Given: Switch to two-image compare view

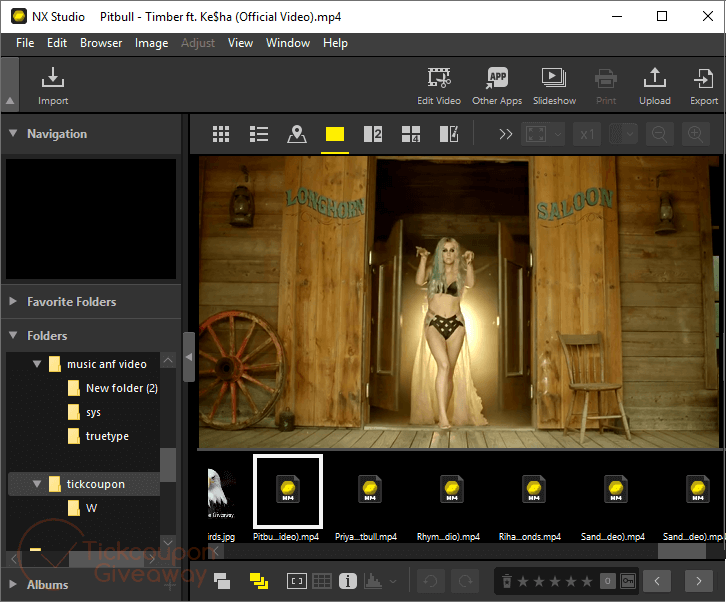Looking at the screenshot, I should 373,134.
